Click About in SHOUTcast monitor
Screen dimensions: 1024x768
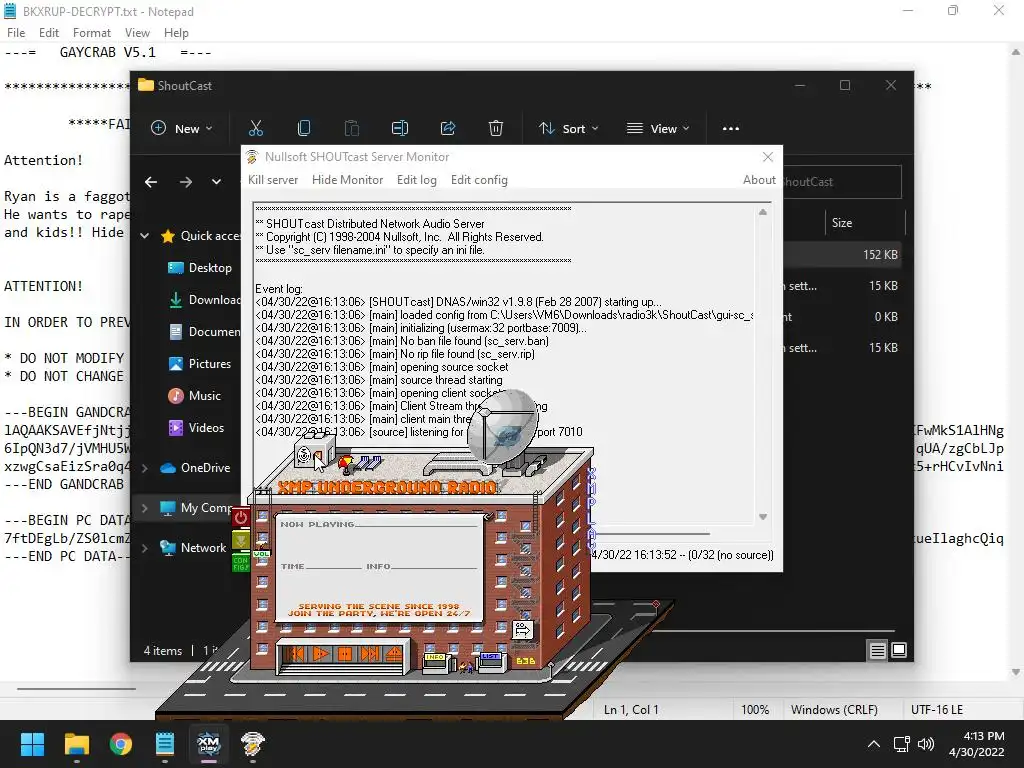(760, 180)
